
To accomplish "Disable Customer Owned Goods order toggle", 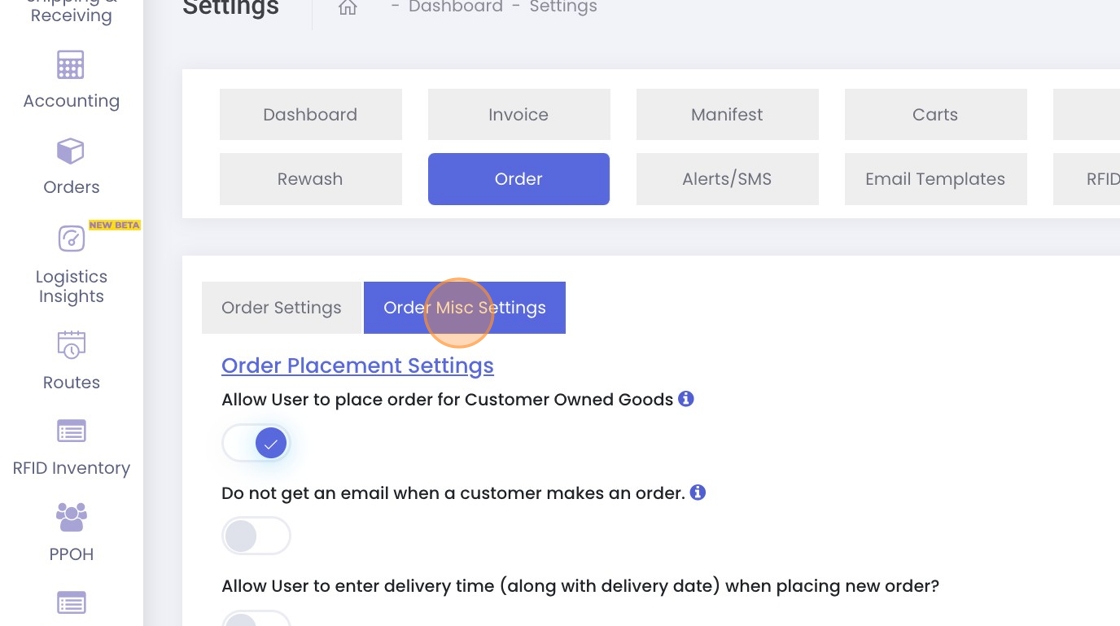I will coord(256,443).
